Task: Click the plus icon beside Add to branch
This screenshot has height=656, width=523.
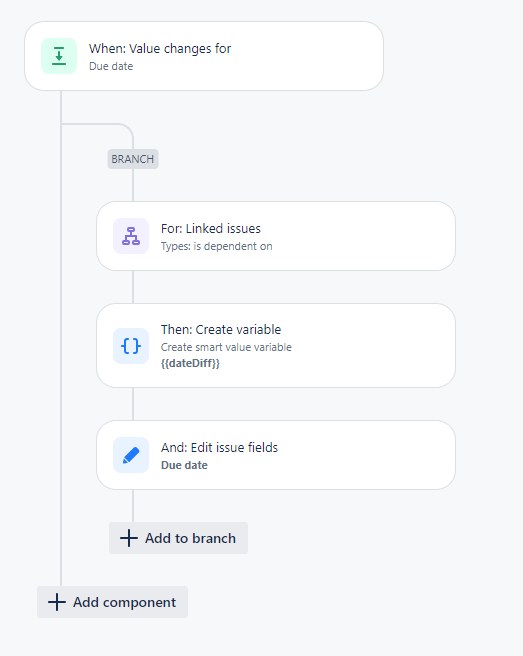Action: click(x=129, y=538)
